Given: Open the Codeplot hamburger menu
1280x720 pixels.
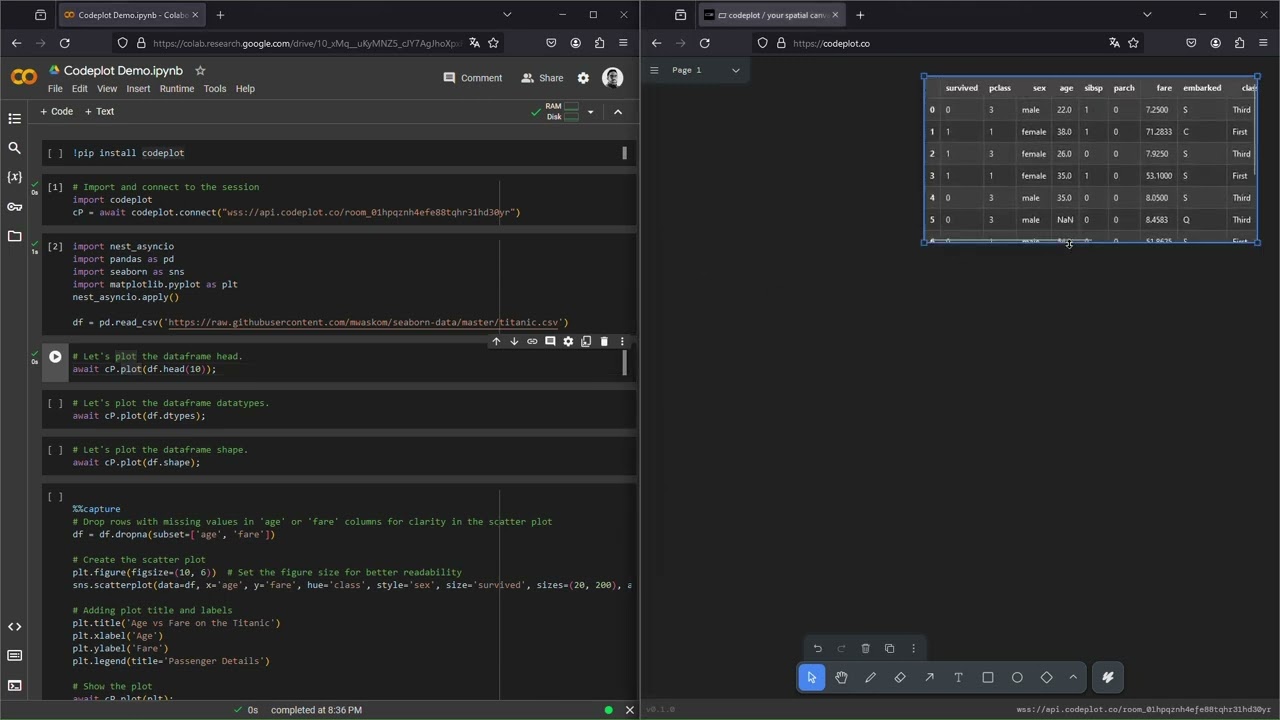Looking at the screenshot, I should [654, 70].
